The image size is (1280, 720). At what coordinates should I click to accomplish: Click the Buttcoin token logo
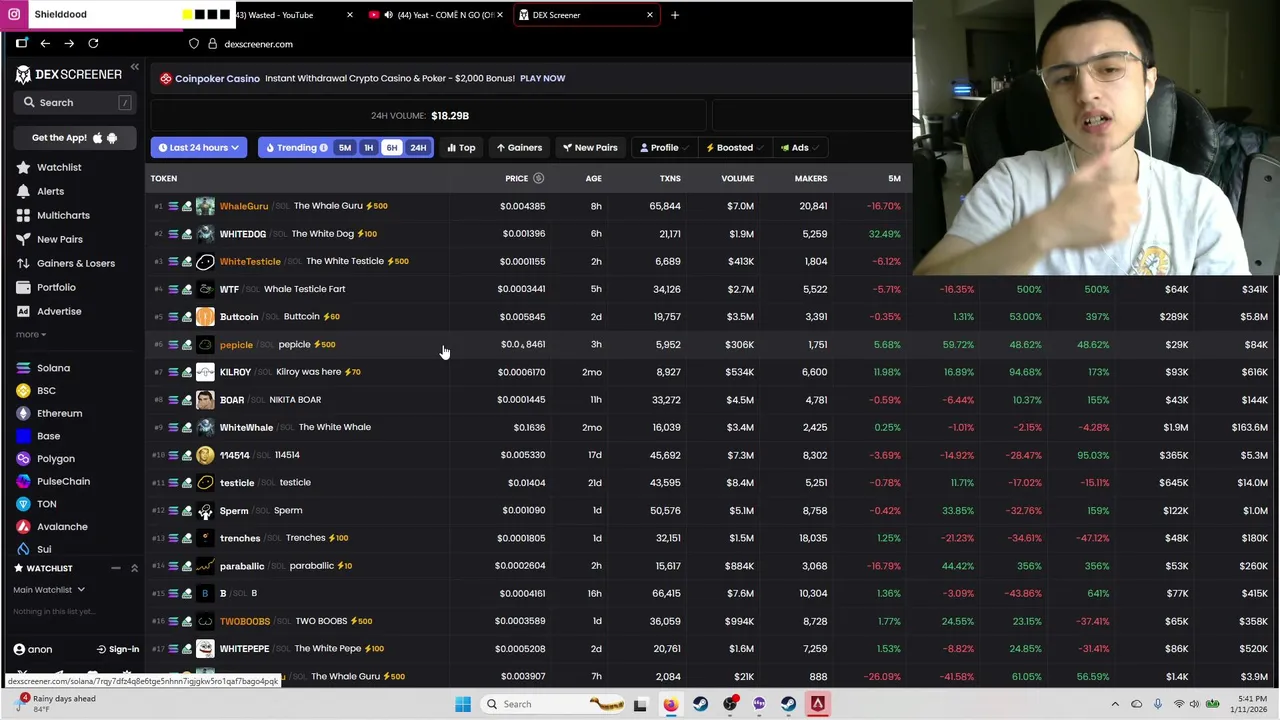(205, 316)
